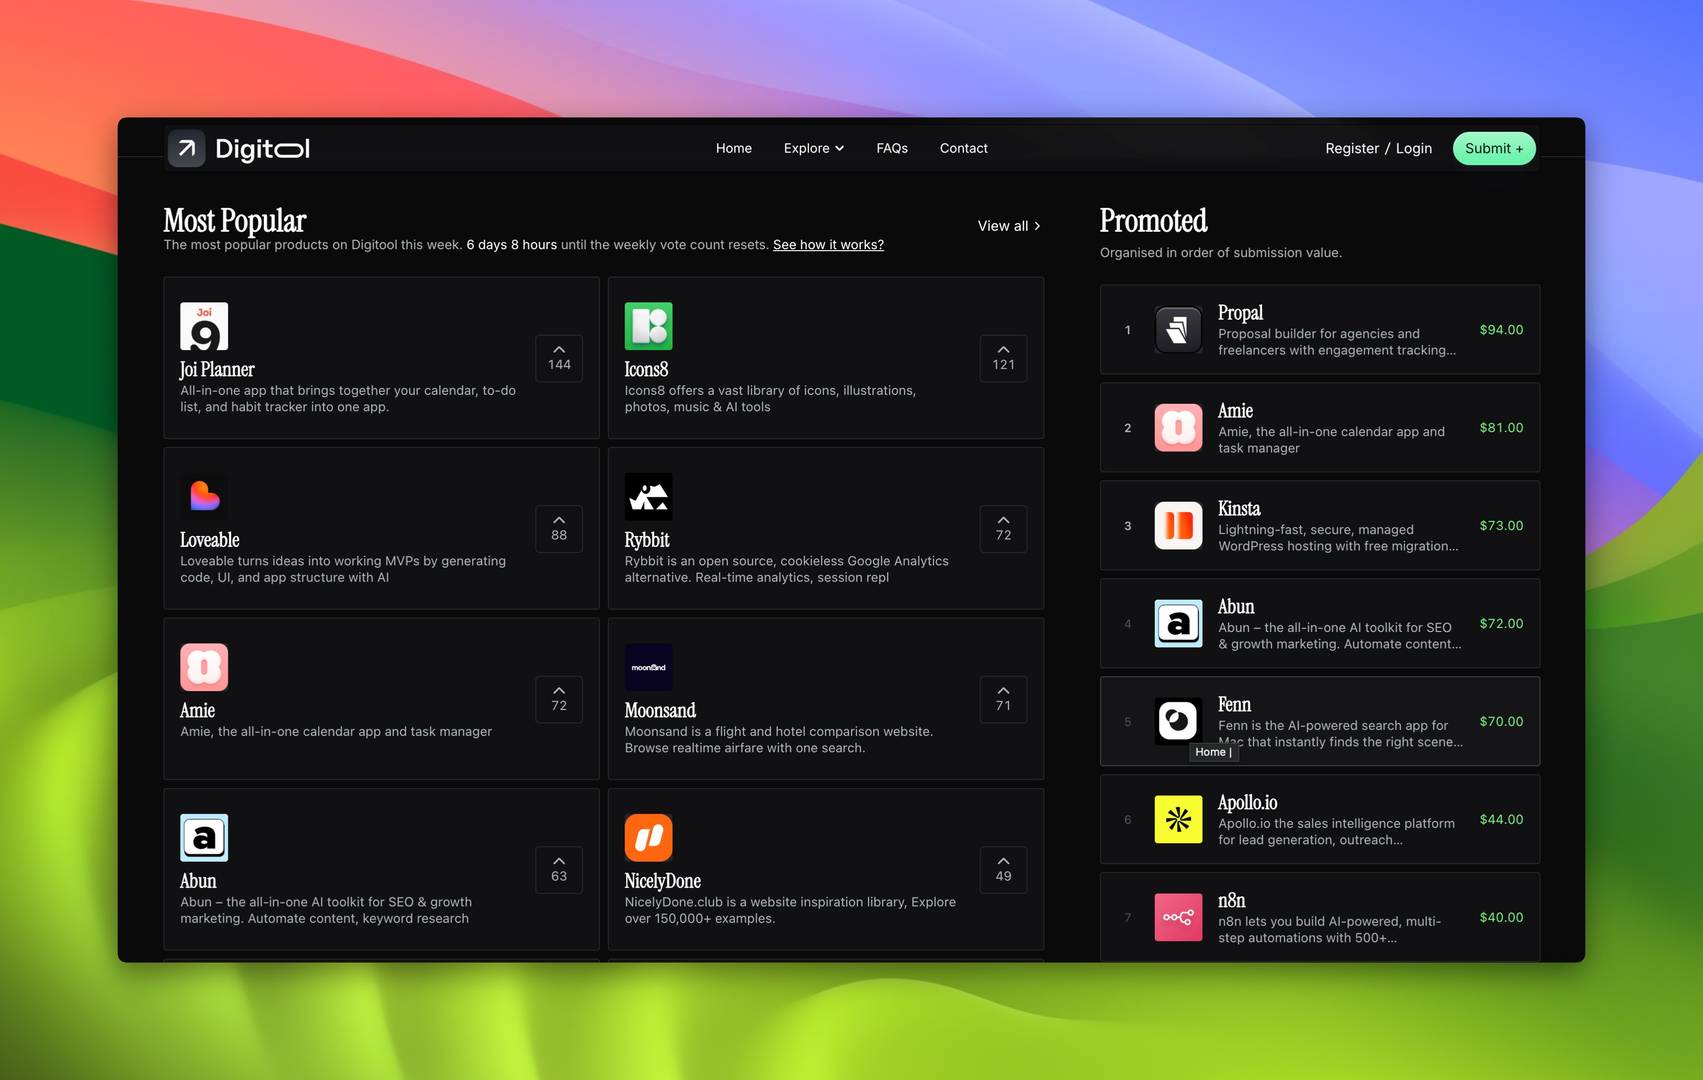
Task: Open the Rybbit logo icon
Action: (648, 496)
